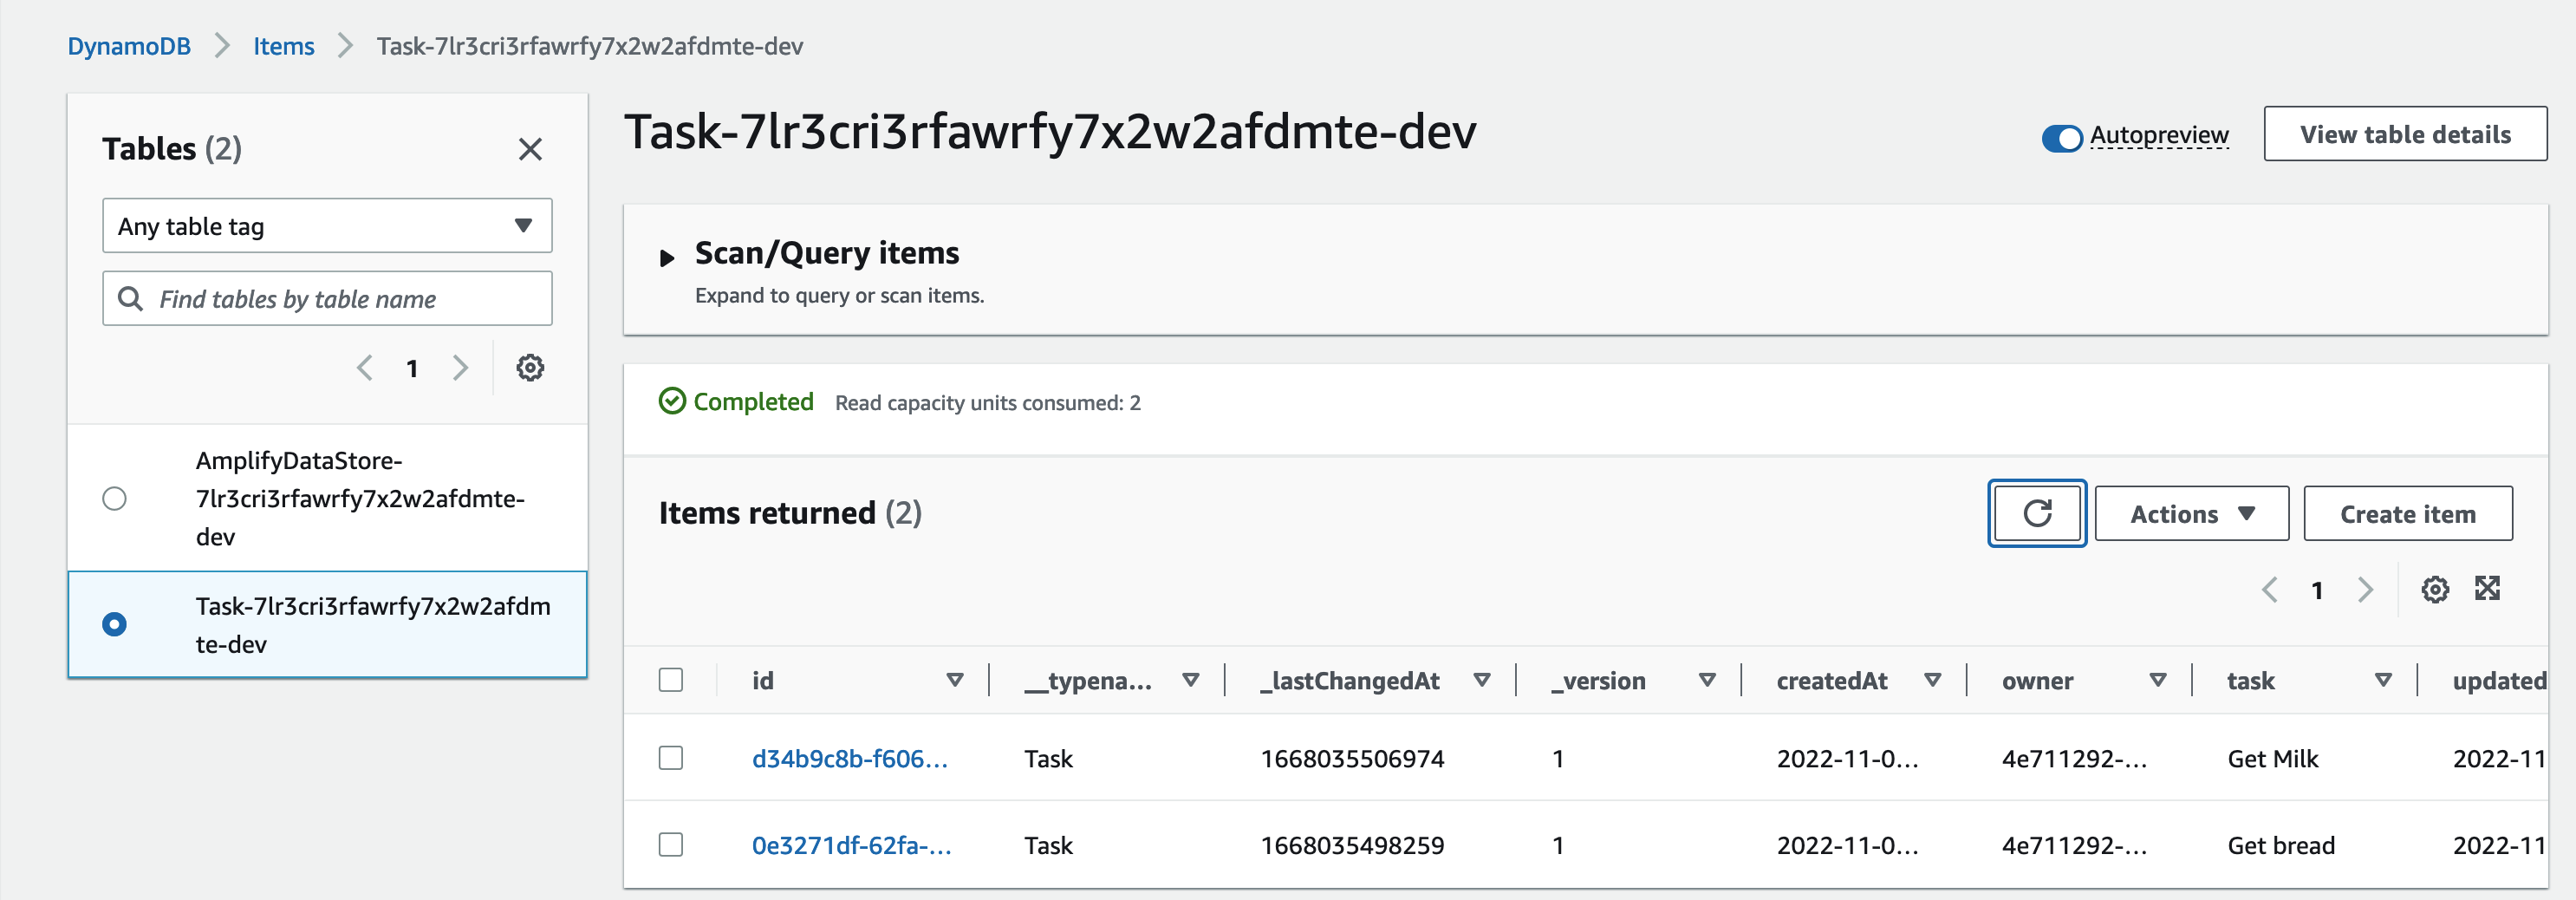Close the Tables side panel
Screen dimensions: 2576x900
530,149
